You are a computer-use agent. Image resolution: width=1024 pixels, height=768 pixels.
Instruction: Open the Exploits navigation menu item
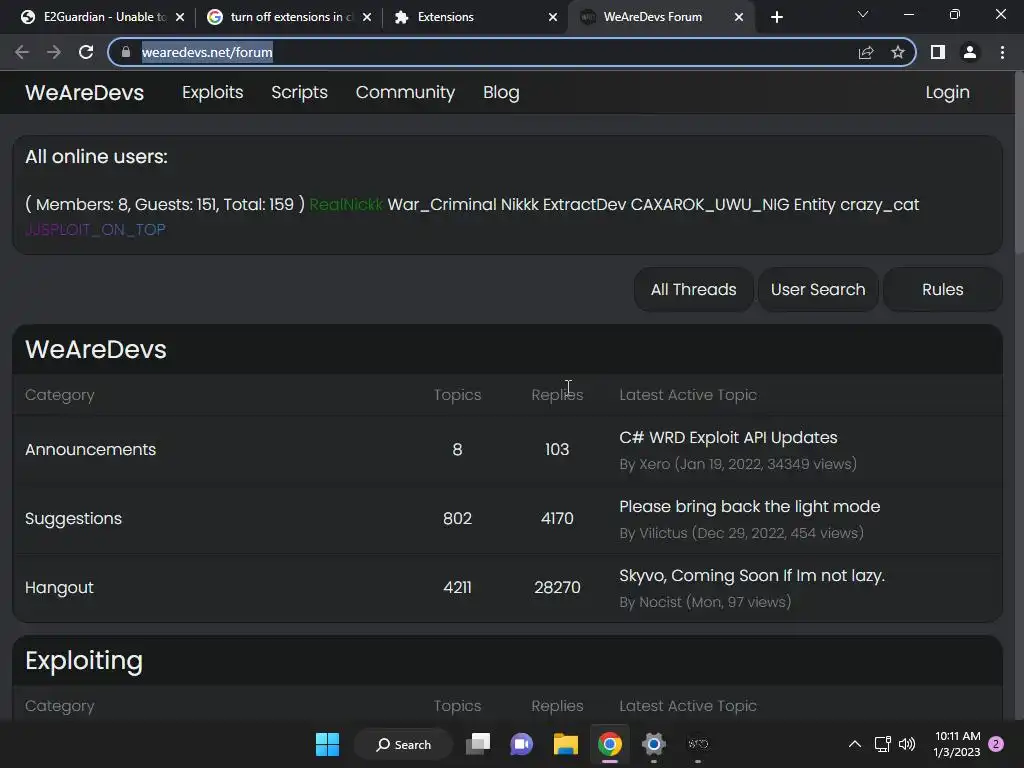212,93
